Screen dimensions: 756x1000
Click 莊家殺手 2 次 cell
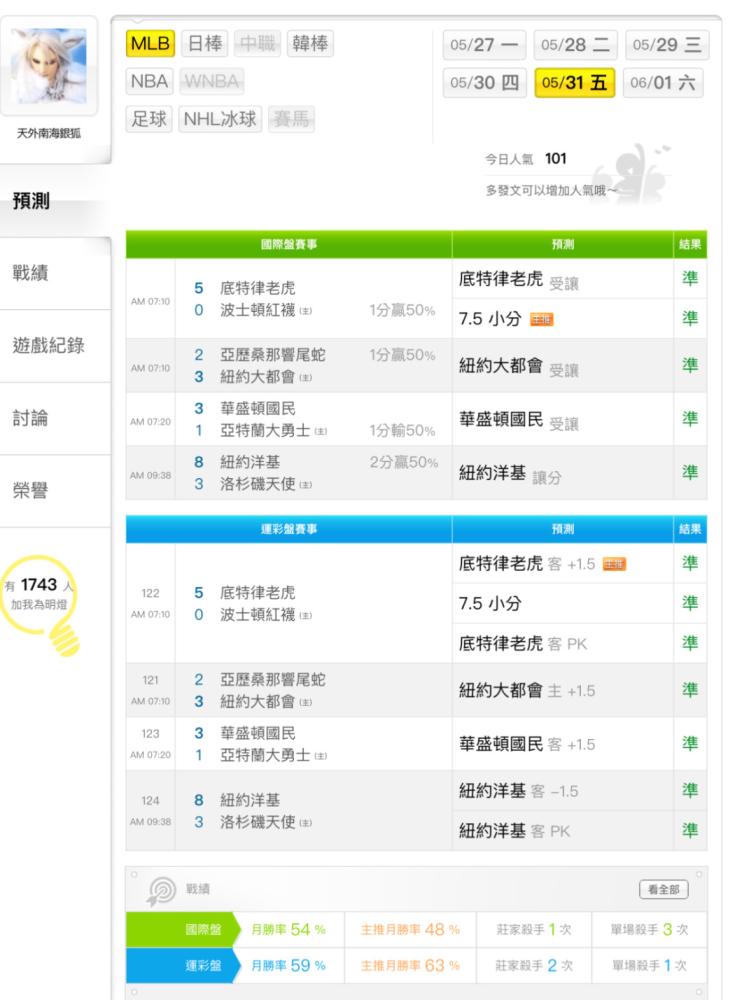pyautogui.click(x=534, y=966)
